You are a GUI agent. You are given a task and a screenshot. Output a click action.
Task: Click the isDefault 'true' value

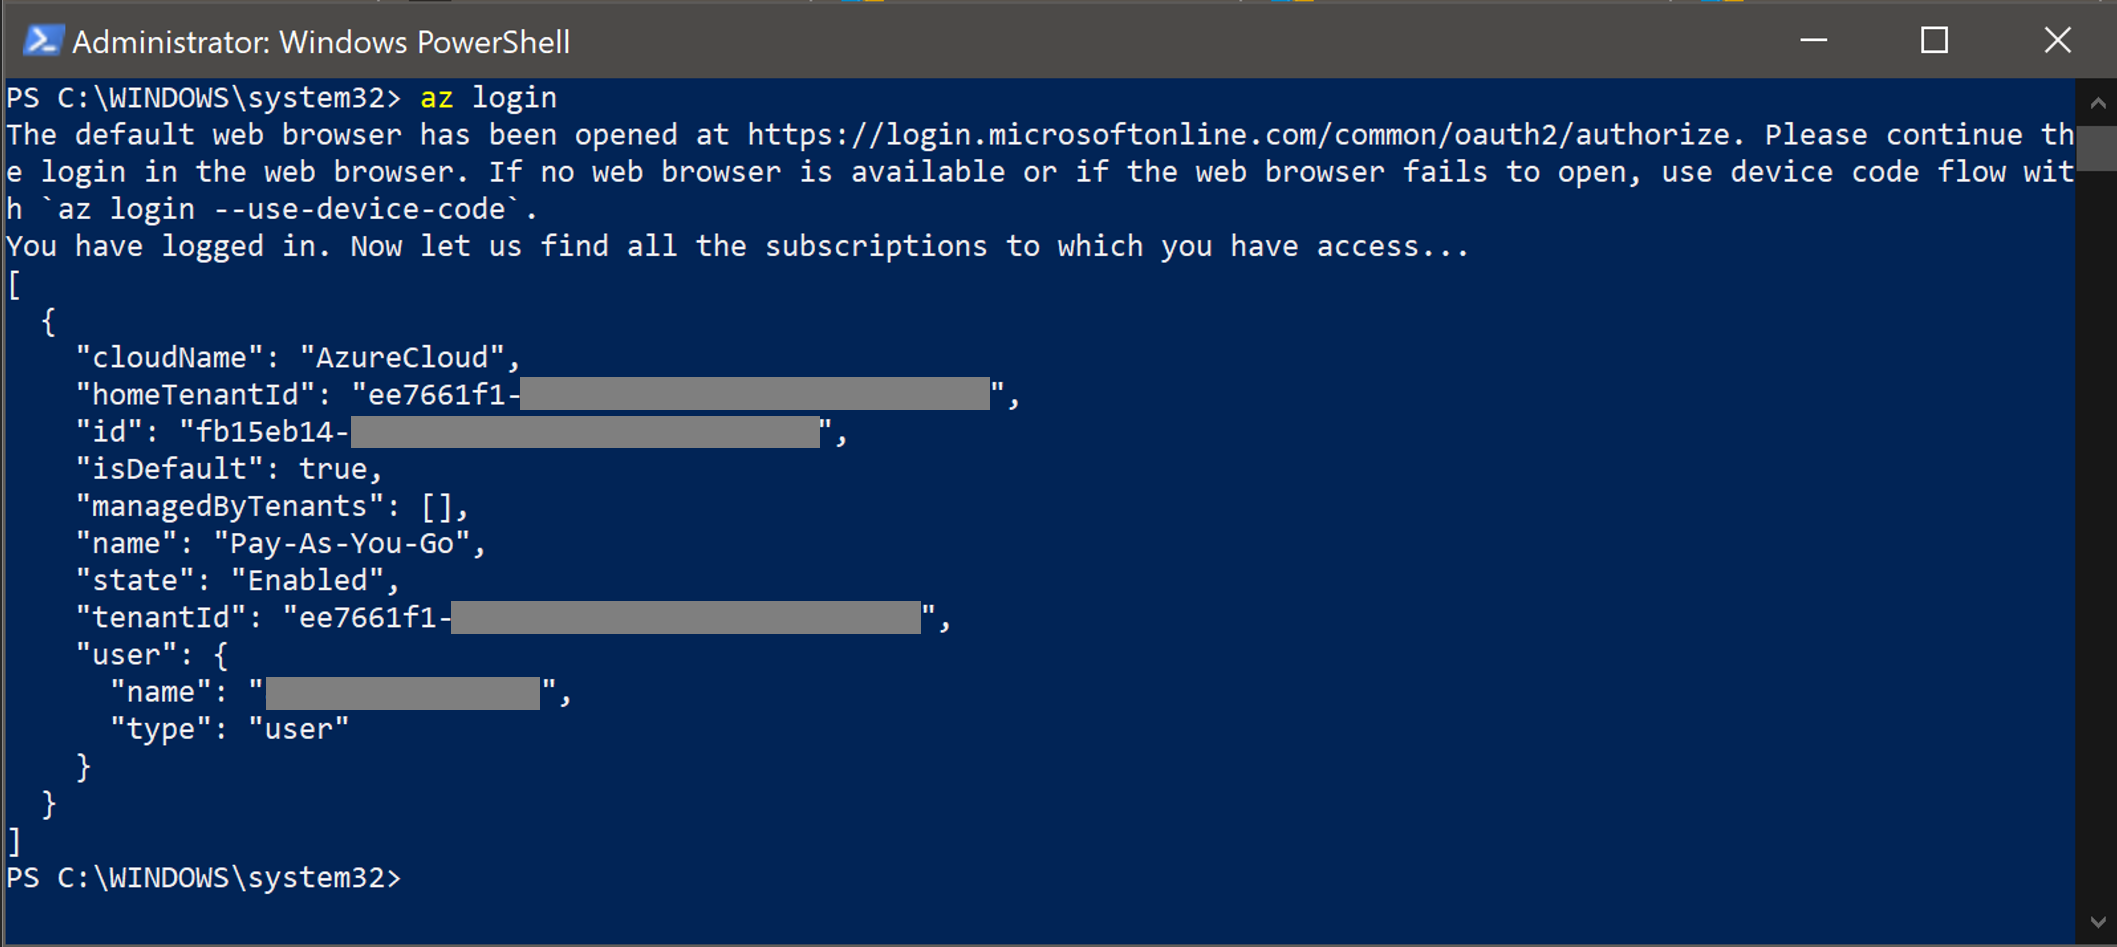(x=333, y=469)
